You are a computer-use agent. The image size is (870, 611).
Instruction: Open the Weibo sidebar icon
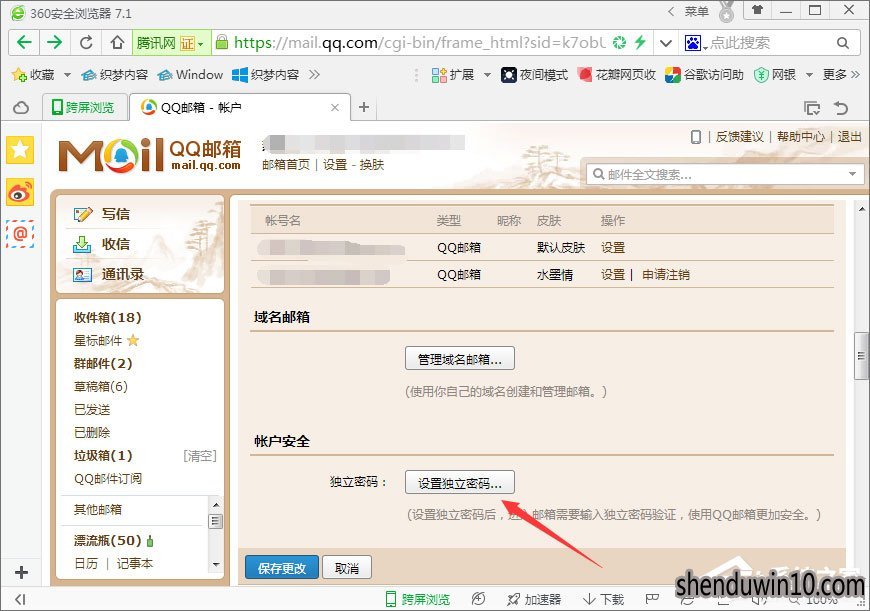point(20,193)
